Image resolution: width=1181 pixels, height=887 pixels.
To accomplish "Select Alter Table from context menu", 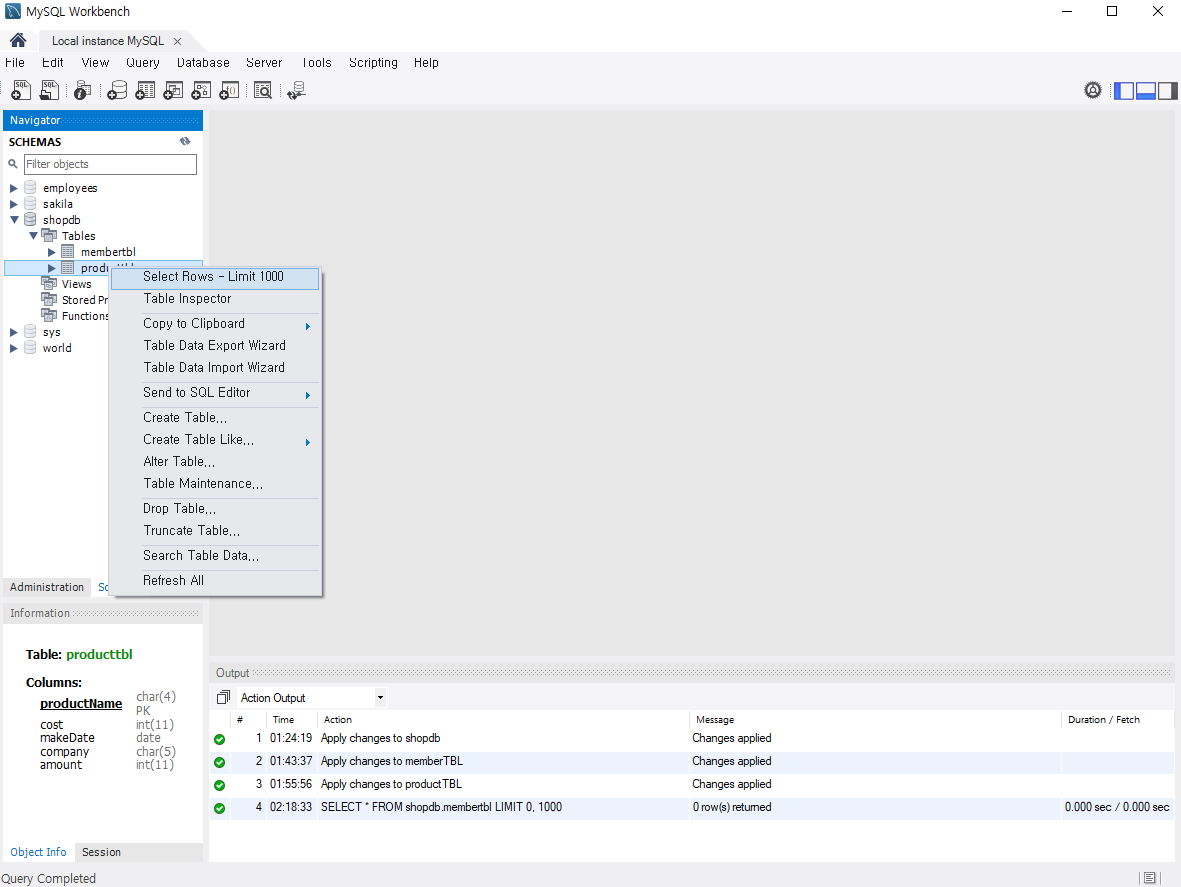I will pos(215,462).
